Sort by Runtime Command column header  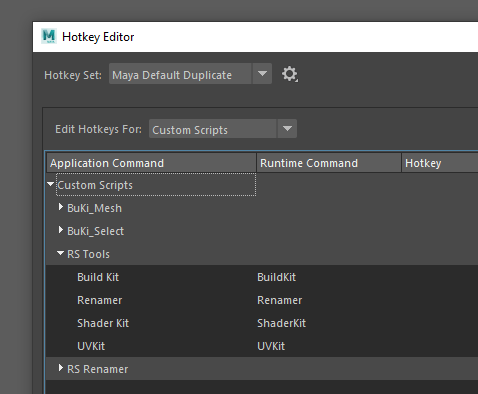click(329, 163)
